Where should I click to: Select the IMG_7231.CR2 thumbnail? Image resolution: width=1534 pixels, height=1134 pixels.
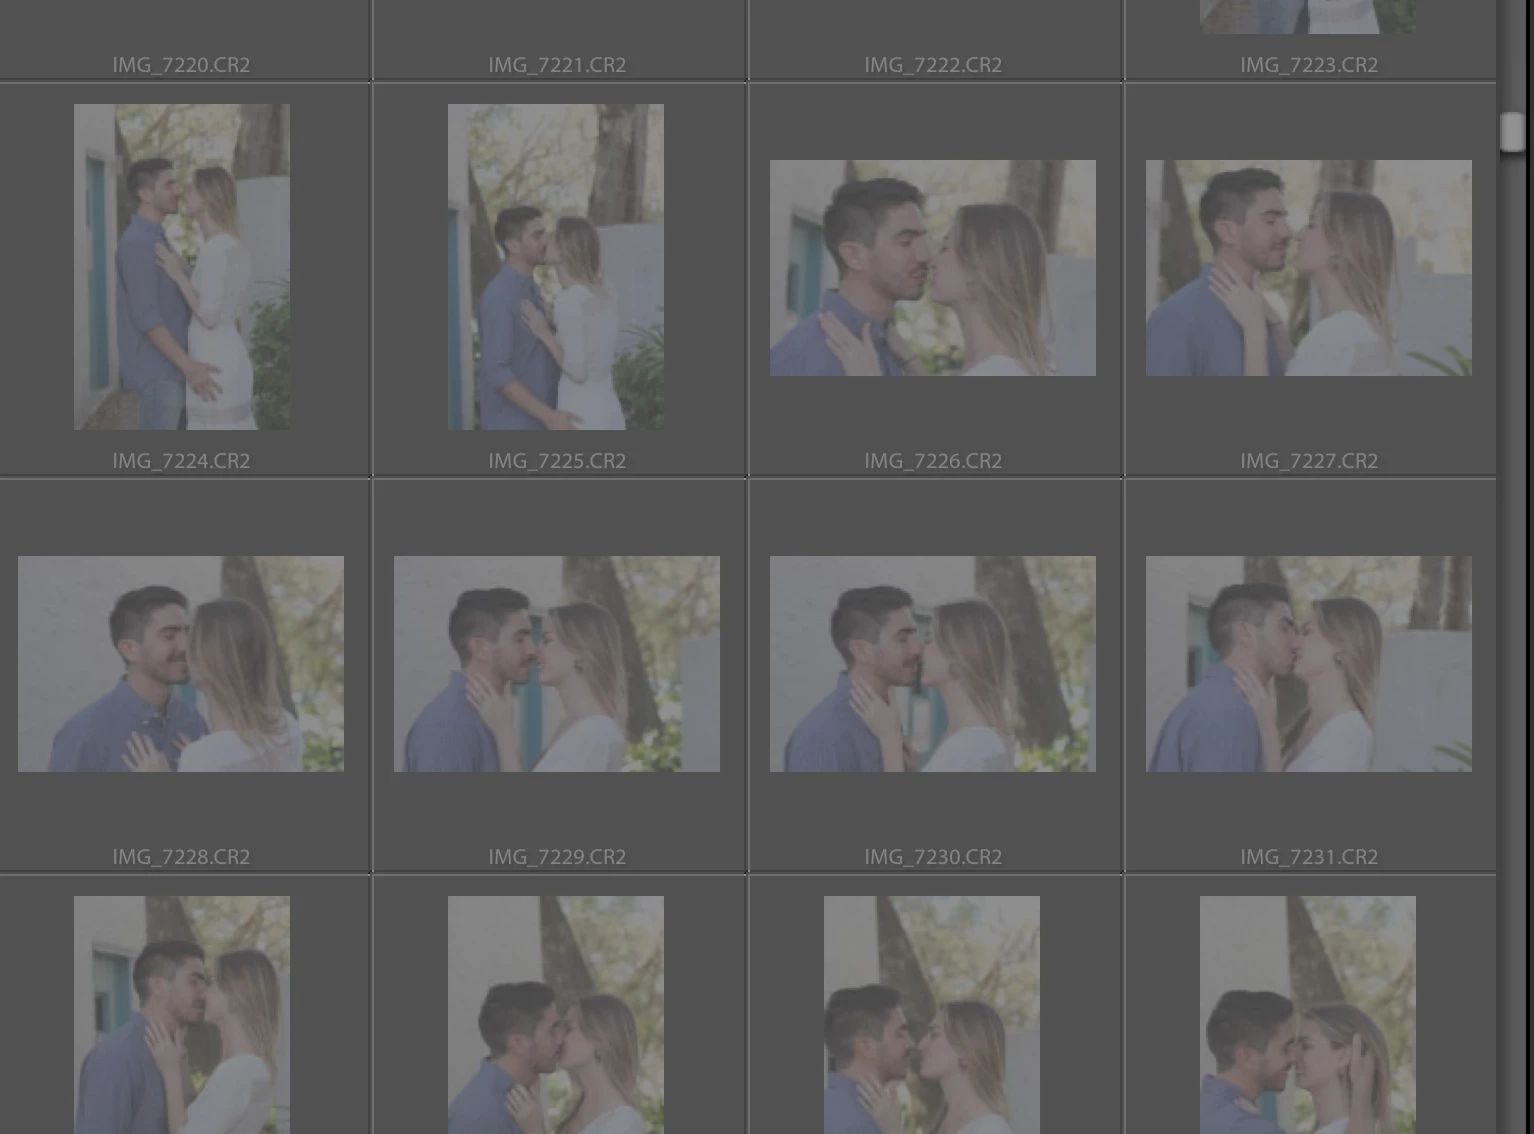tap(1309, 664)
